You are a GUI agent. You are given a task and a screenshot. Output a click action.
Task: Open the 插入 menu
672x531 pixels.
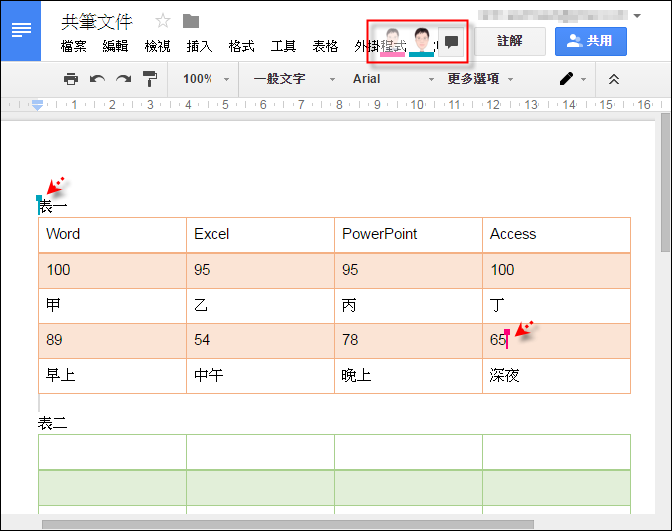(199, 46)
